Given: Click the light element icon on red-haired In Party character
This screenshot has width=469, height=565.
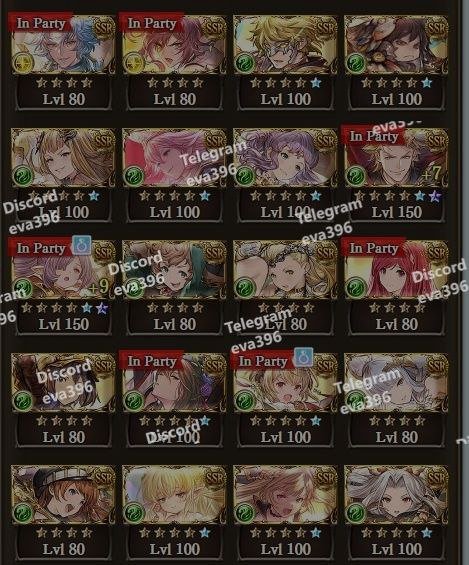Looking at the screenshot, I should [134, 62].
